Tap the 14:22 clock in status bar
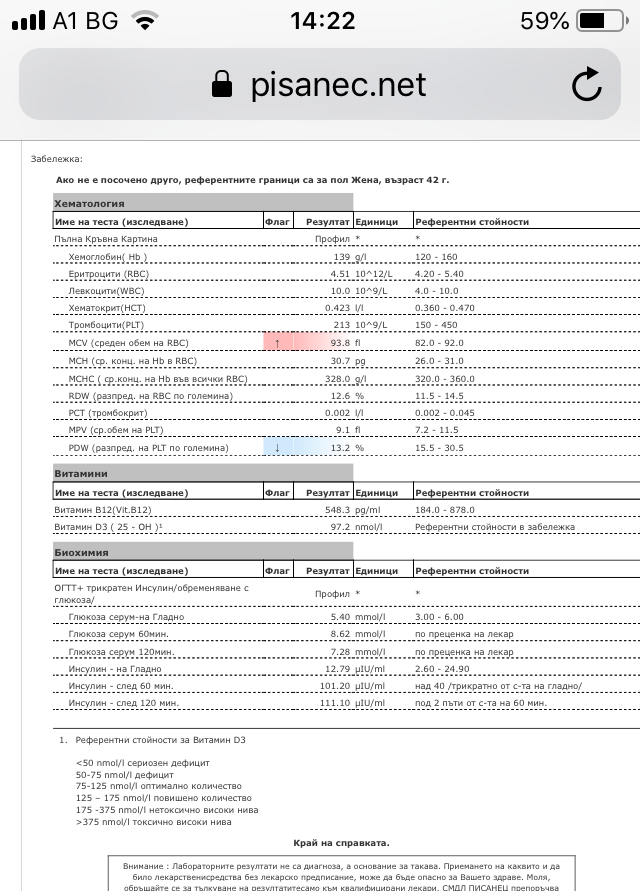 (x=322, y=20)
